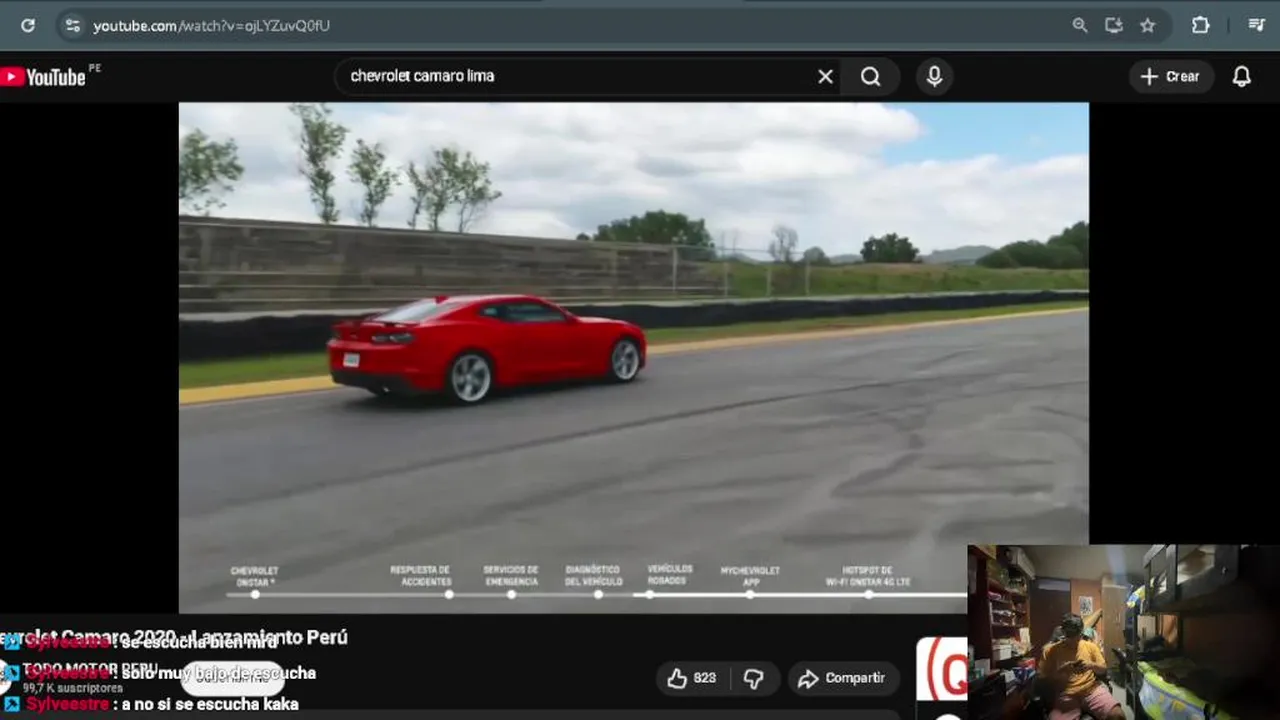Open the Crear create menu
Image resolution: width=1280 pixels, height=720 pixels.
click(x=1171, y=76)
